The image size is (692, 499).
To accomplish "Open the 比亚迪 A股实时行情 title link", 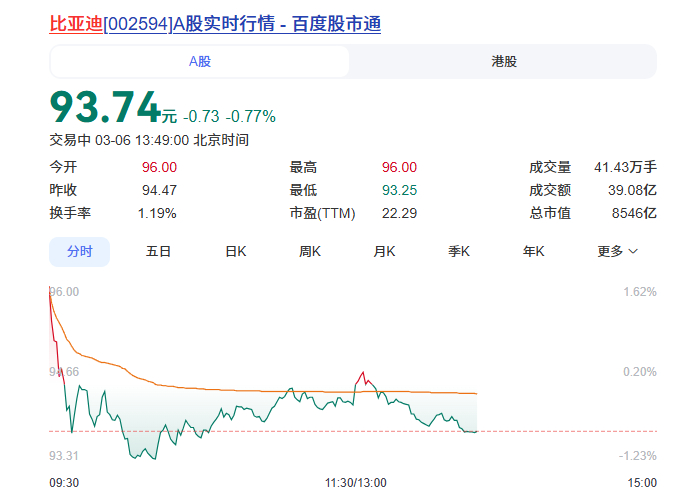I will click(215, 24).
